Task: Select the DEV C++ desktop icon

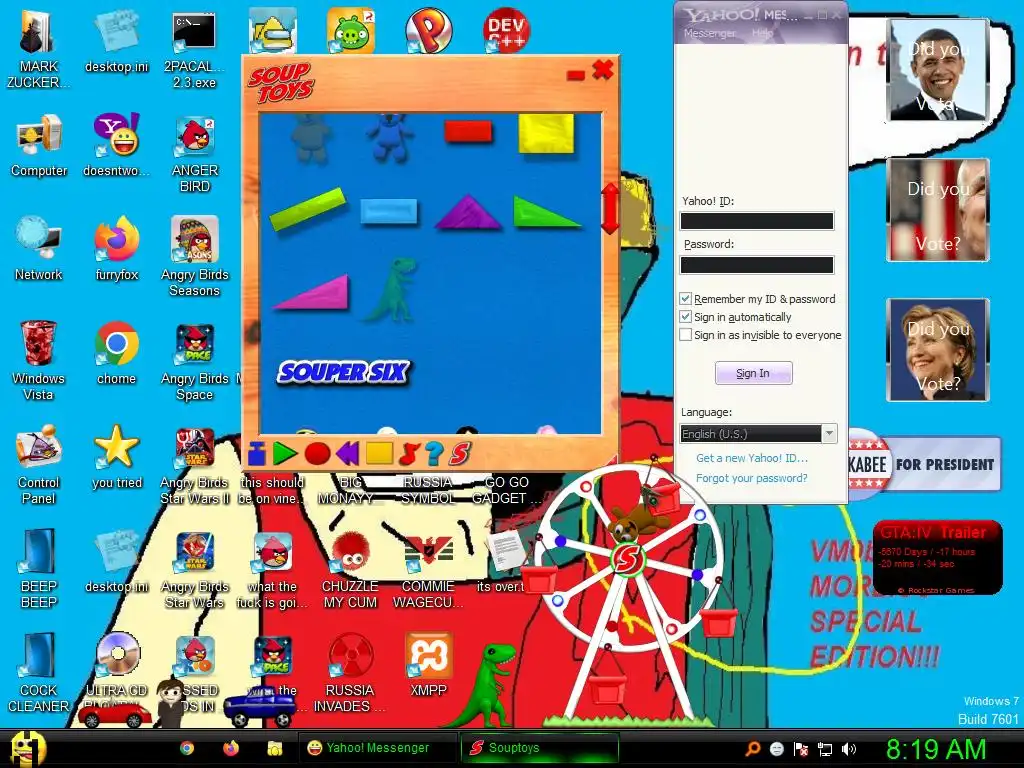Action: 506,30
